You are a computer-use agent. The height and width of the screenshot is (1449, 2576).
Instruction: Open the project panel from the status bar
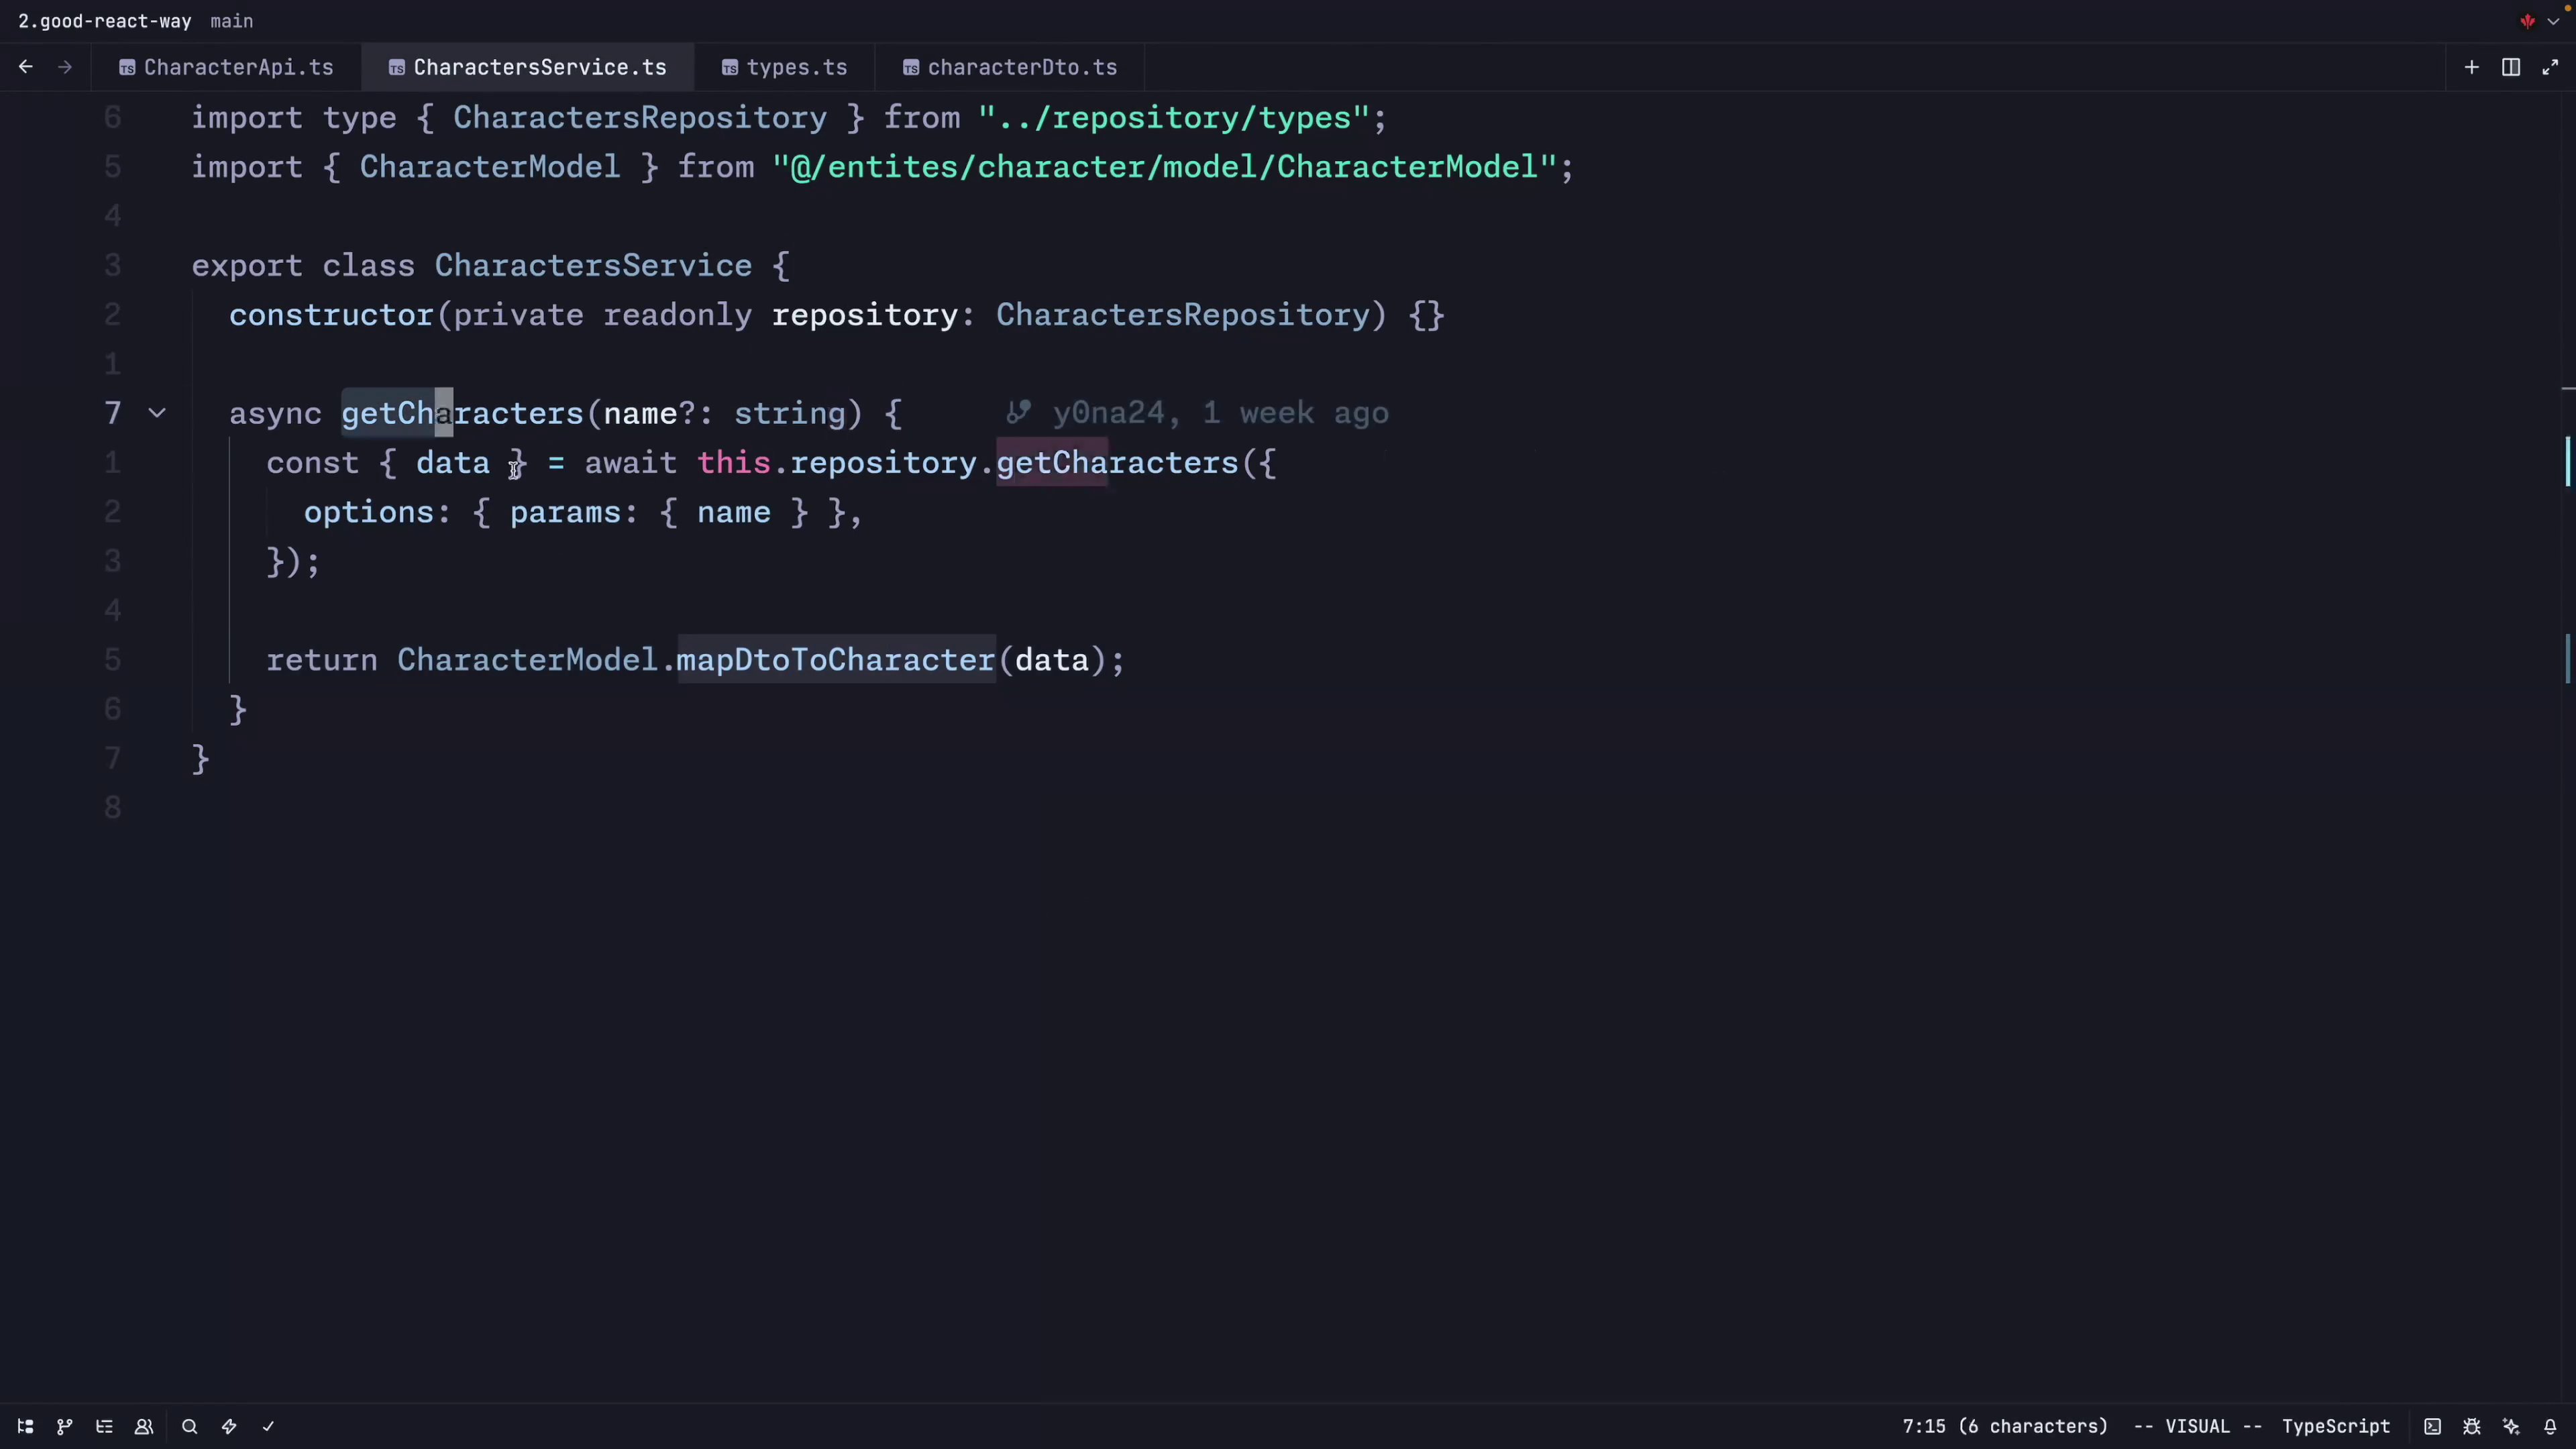click(25, 1426)
